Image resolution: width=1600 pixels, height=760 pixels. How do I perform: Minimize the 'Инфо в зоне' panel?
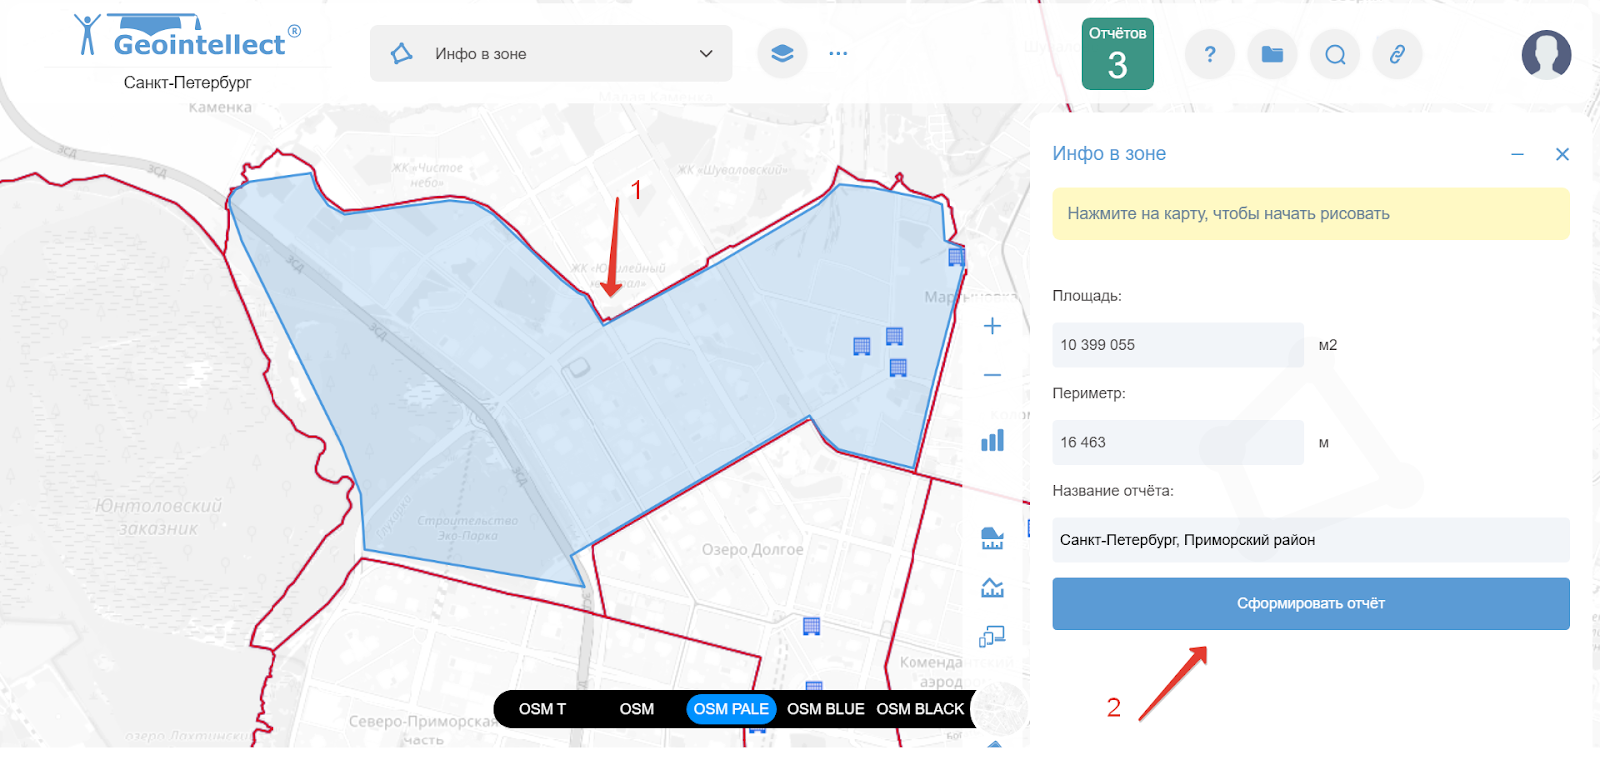tap(1517, 154)
